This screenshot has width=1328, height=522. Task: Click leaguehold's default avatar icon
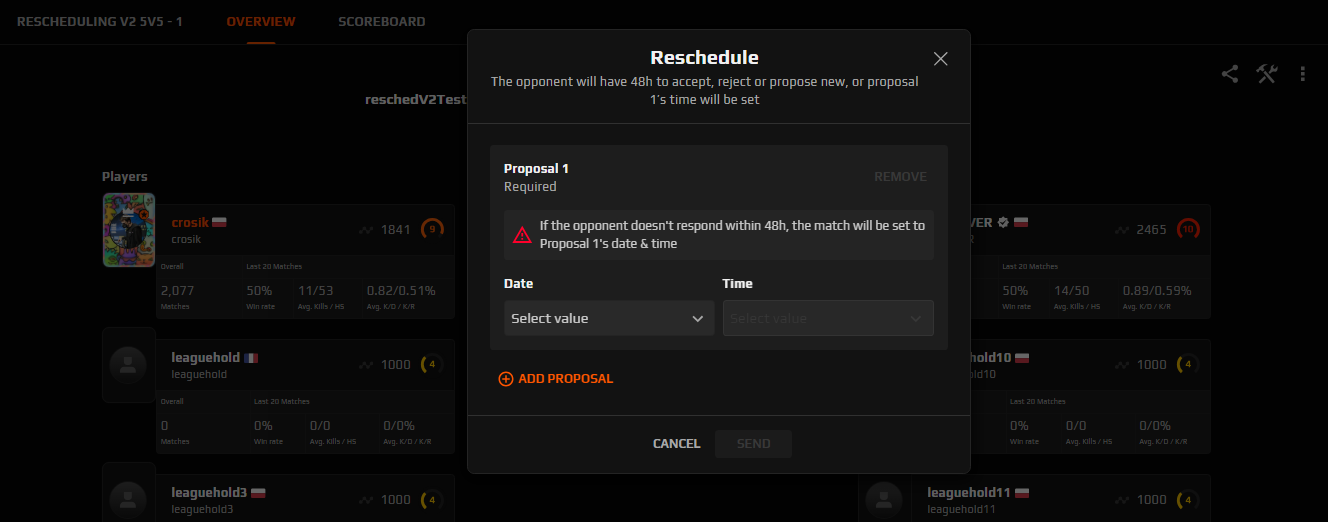[128, 365]
